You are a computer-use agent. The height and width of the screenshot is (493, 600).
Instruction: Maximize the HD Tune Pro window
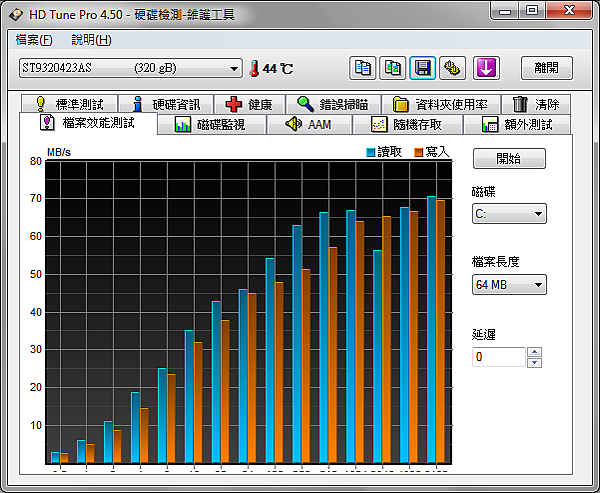coord(532,10)
